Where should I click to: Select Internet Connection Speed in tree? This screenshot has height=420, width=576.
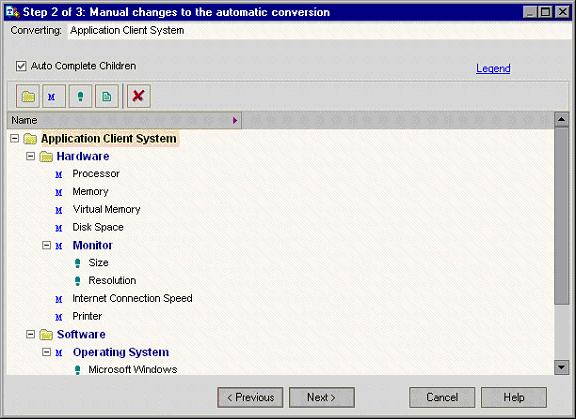pyautogui.click(x=132, y=298)
